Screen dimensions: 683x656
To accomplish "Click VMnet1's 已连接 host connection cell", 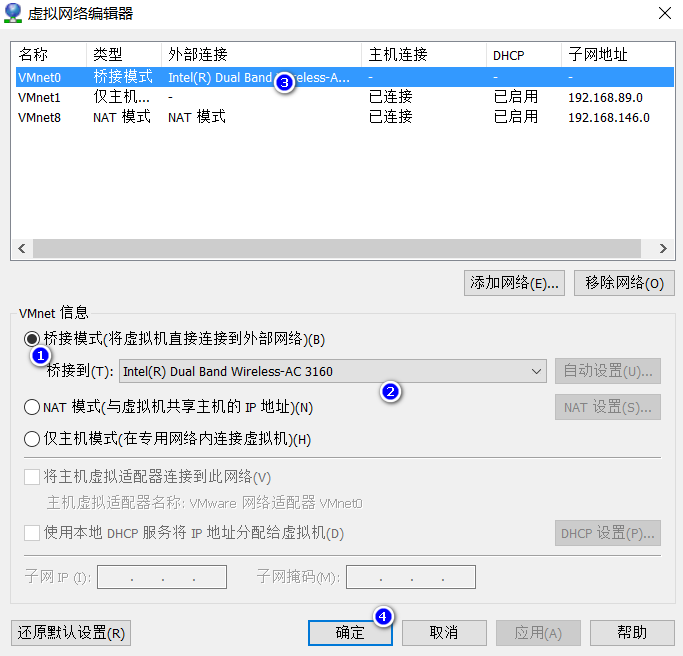I will coord(390,97).
